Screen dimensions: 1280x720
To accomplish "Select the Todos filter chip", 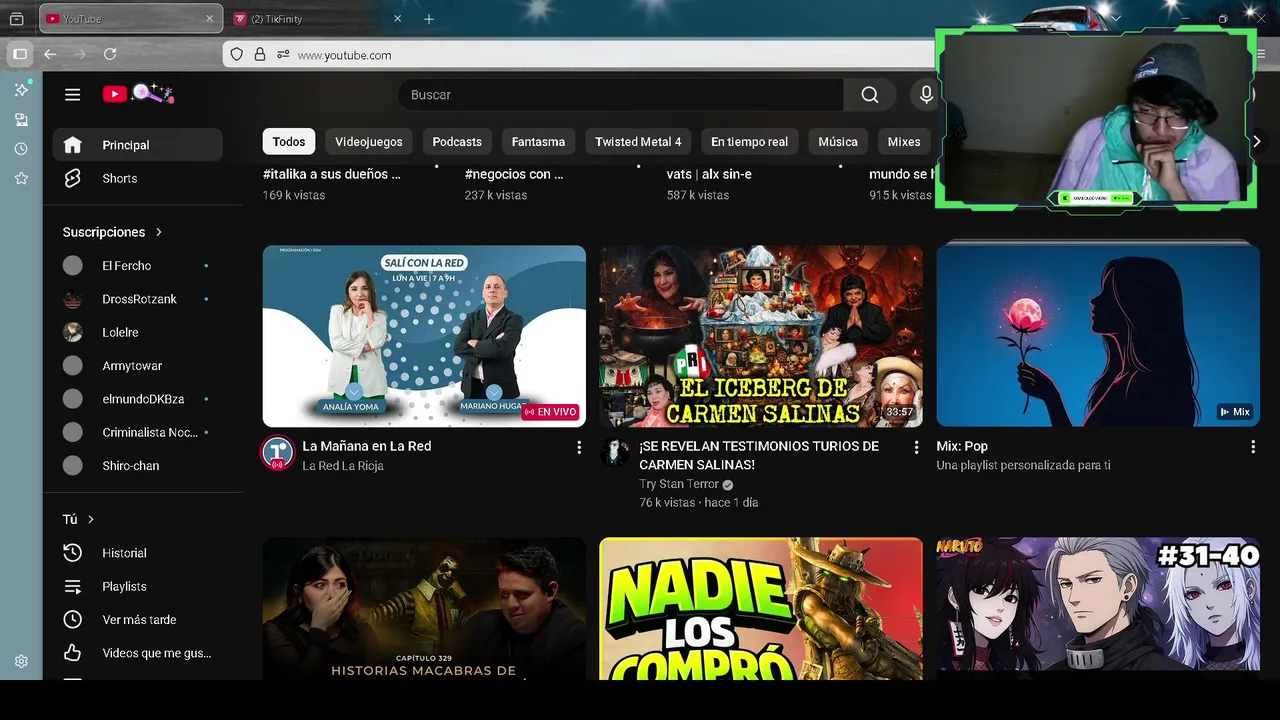I will [289, 142].
